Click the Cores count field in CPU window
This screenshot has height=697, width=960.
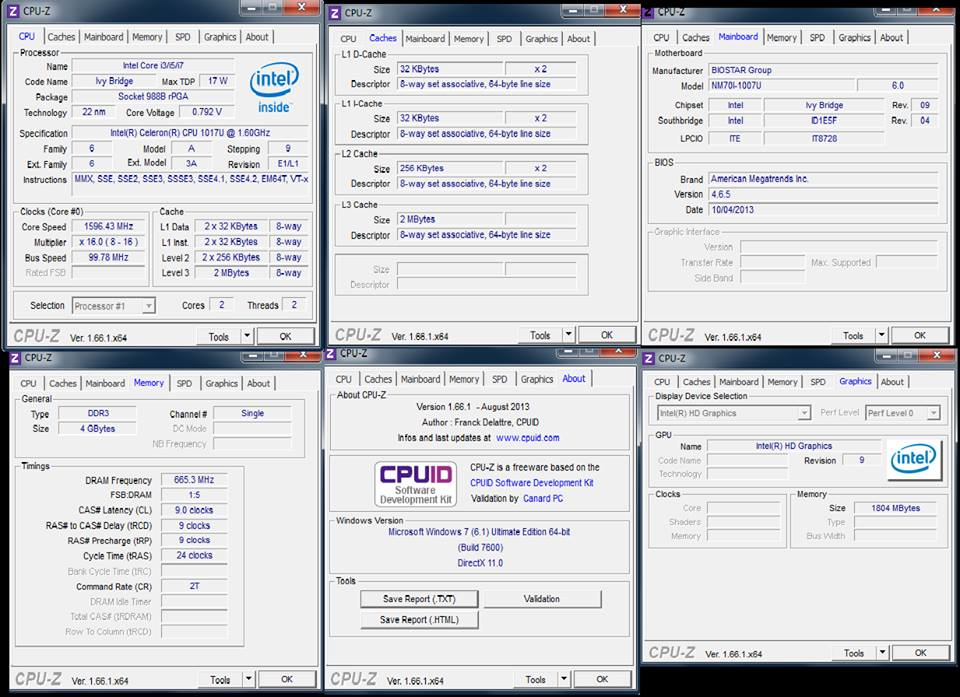221,305
